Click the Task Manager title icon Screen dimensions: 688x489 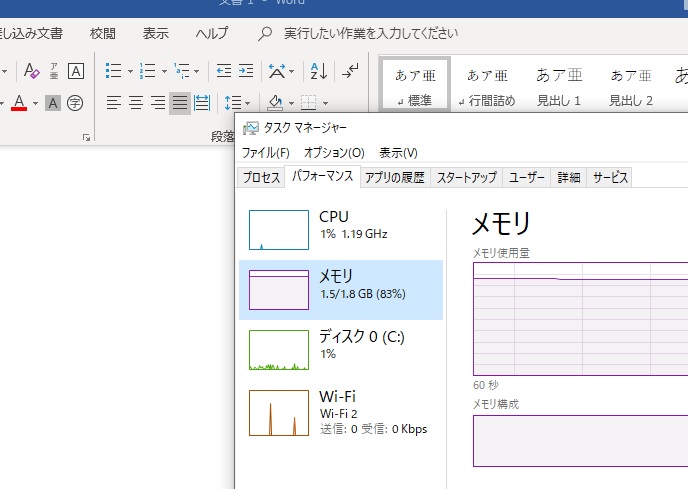(251, 128)
